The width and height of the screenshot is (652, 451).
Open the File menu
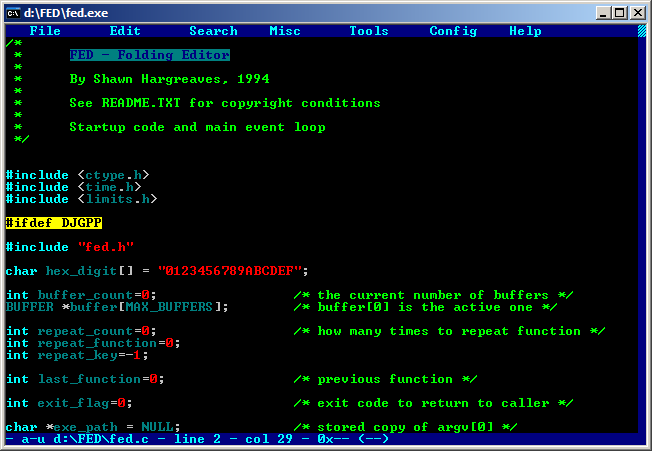(45, 31)
